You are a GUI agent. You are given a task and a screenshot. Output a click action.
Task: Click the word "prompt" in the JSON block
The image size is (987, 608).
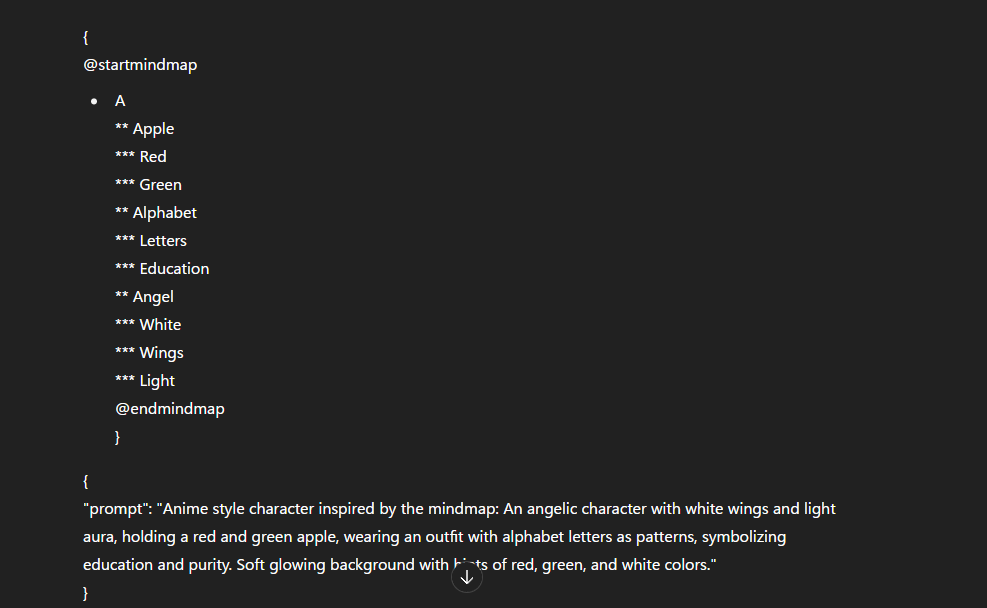(118, 509)
